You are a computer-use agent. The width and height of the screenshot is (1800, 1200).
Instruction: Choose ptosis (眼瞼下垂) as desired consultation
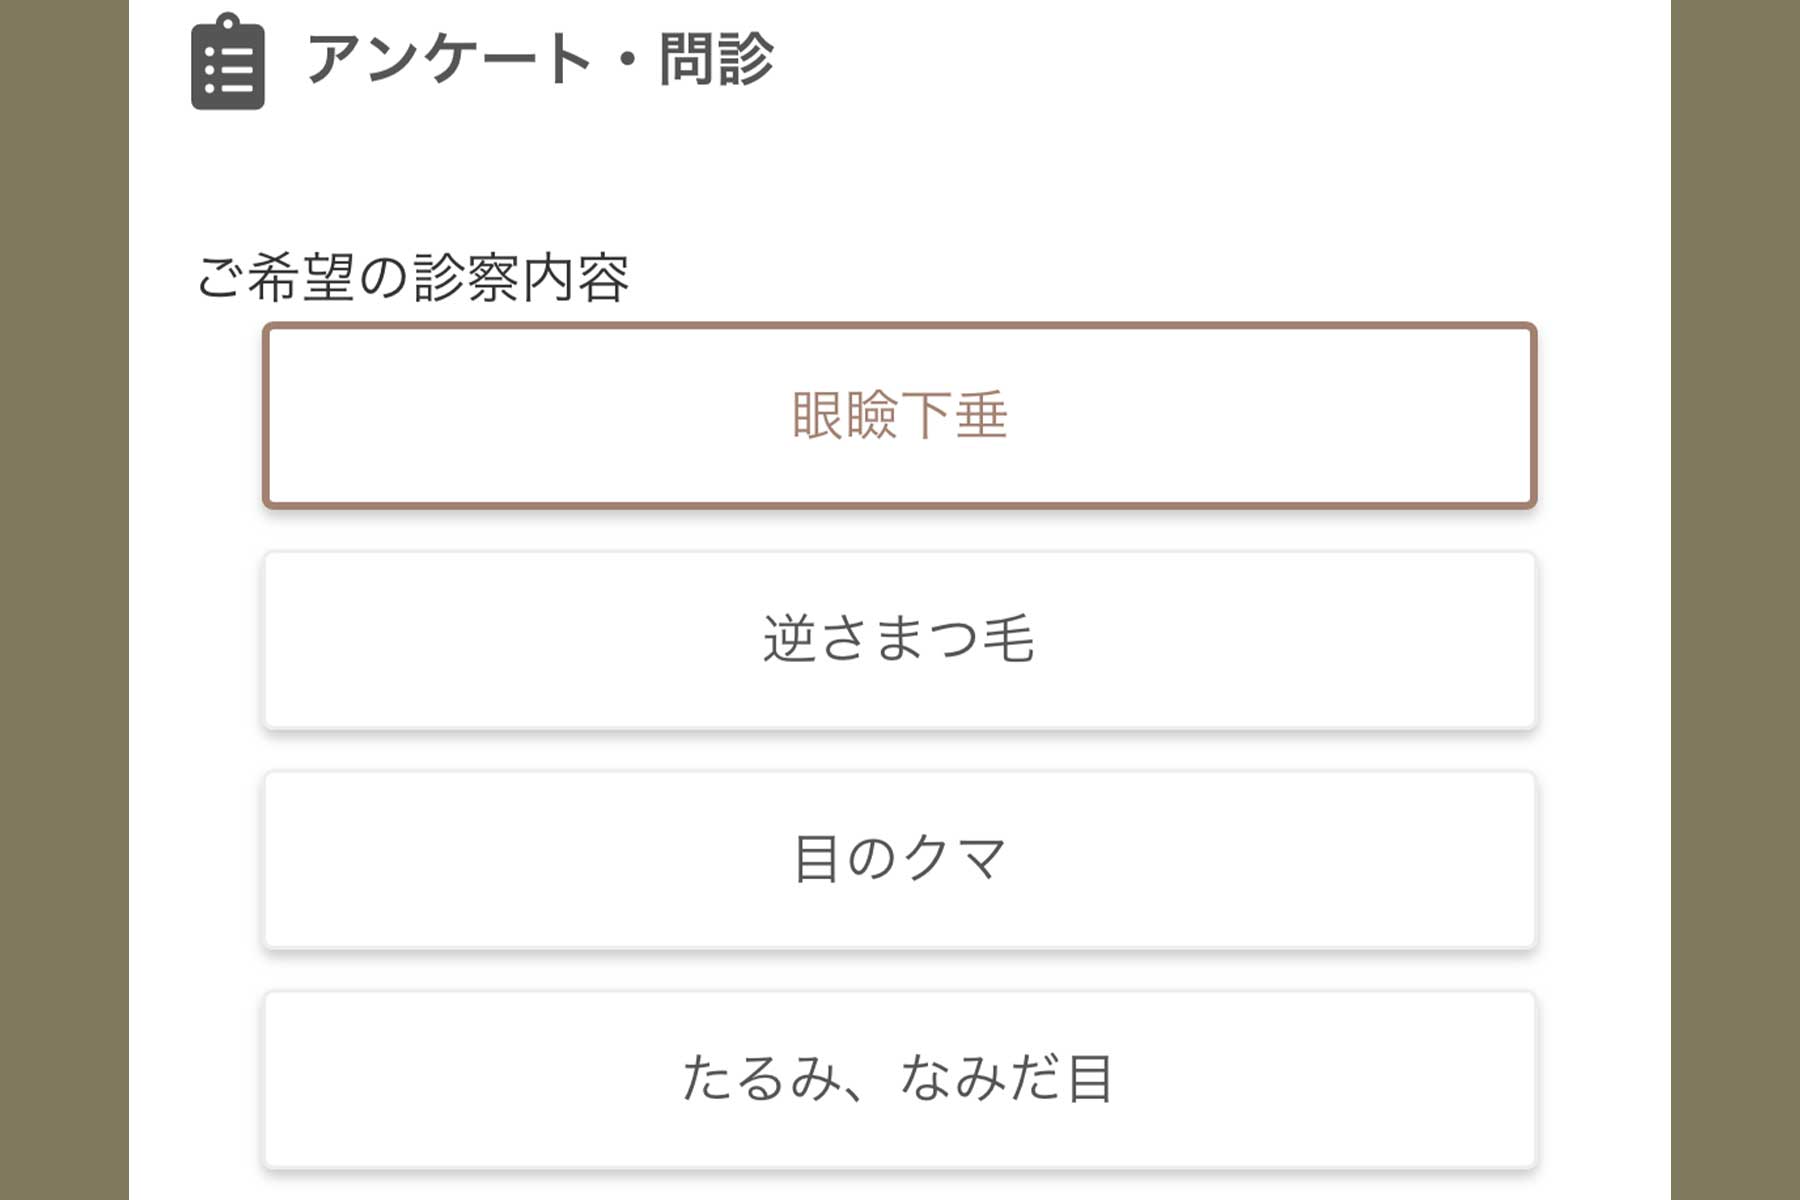(x=899, y=415)
